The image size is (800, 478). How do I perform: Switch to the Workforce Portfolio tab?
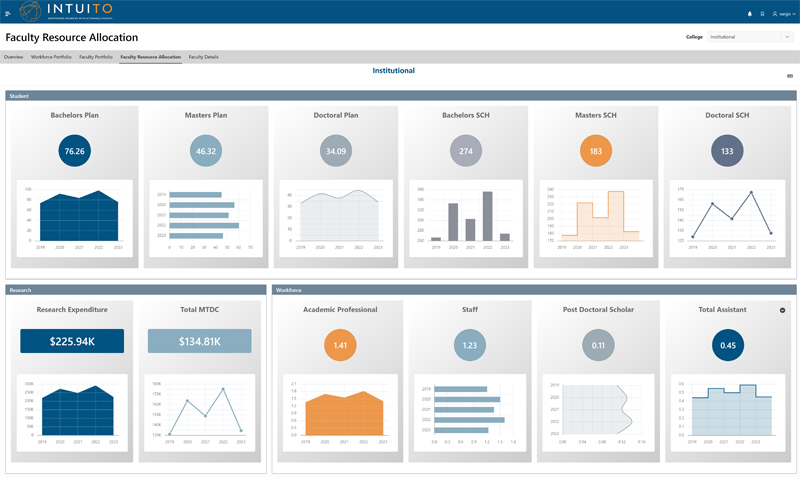click(x=51, y=57)
